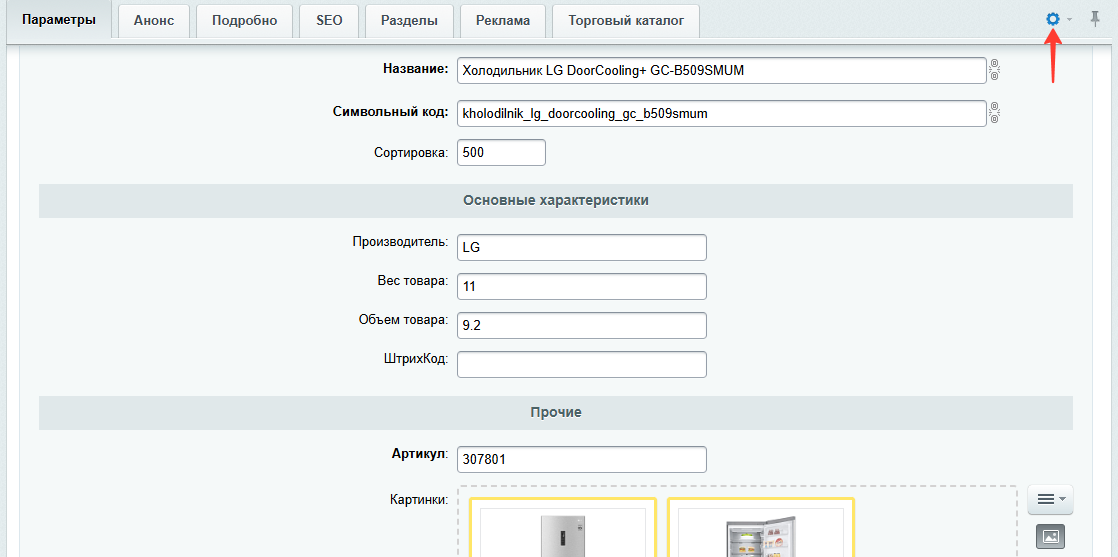1118x557 pixels.
Task: Edit the Объем товара field value 9.2
Action: click(x=582, y=325)
